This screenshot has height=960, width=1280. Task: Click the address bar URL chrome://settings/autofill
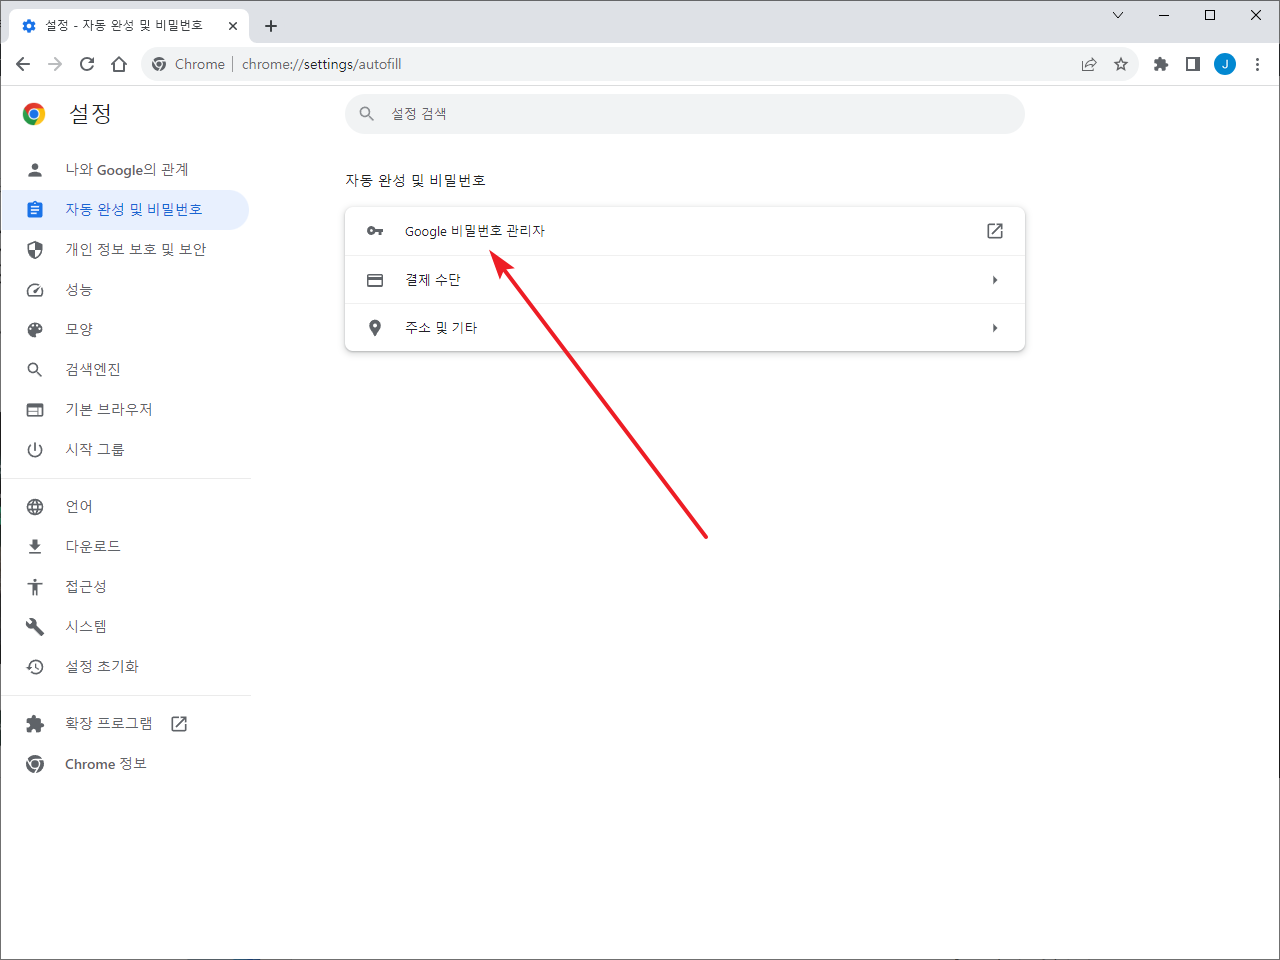pos(322,64)
